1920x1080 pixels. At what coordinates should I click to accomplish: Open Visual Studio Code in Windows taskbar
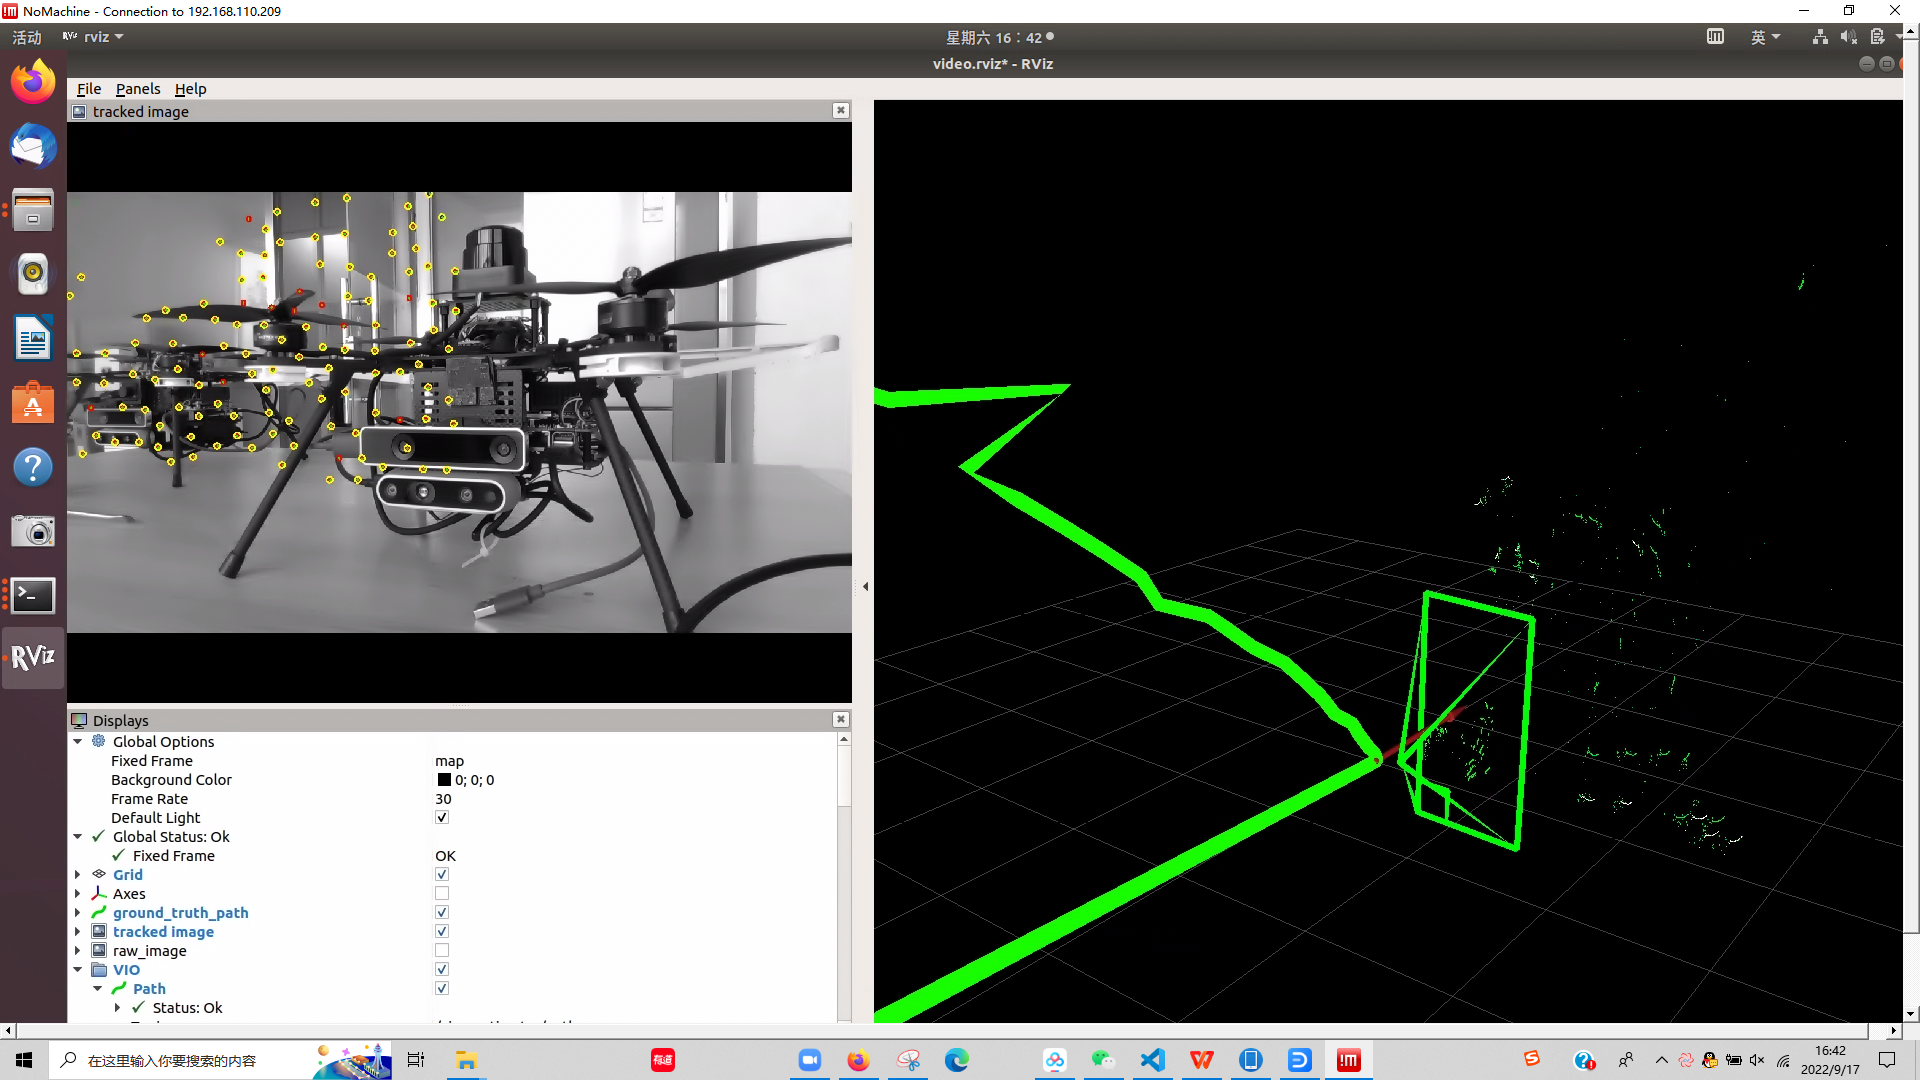click(x=1153, y=1060)
